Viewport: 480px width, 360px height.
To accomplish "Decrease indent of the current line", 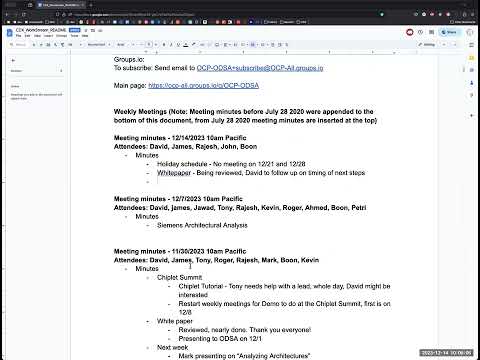I will pos(272,44).
